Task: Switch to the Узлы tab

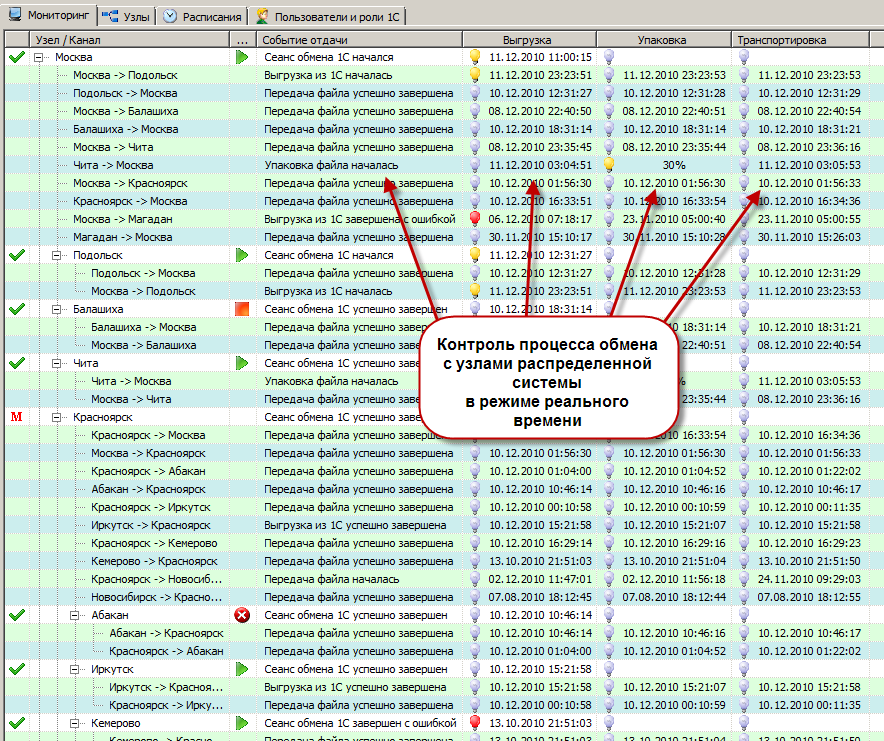Action: (129, 16)
